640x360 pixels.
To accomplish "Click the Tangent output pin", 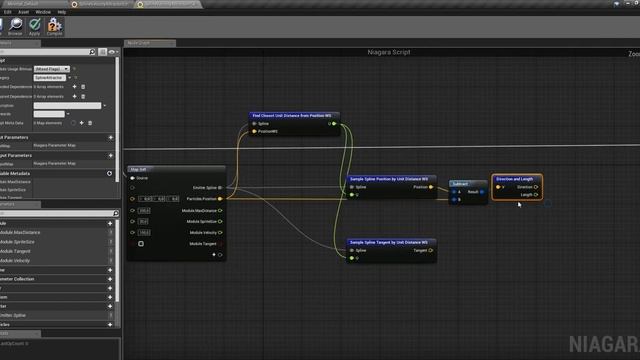I will pyautogui.click(x=431, y=250).
